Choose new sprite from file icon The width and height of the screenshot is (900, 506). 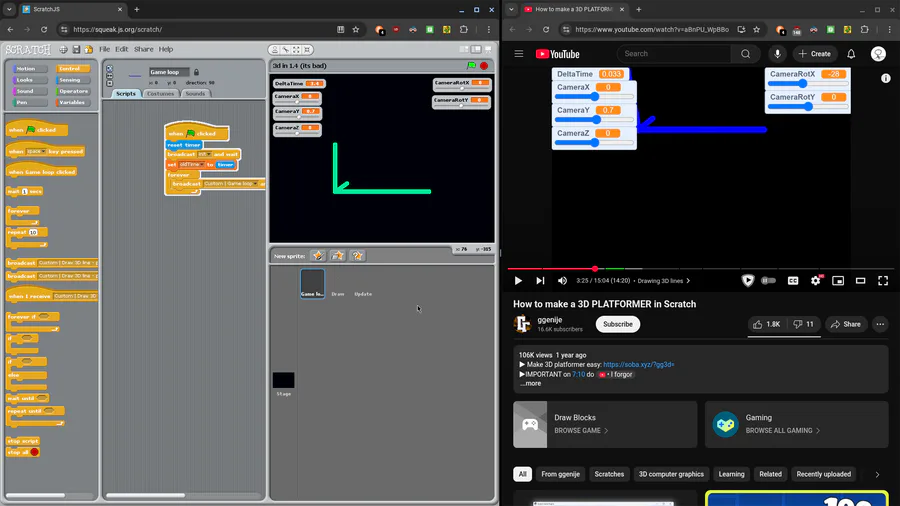pyautogui.click(x=338, y=255)
